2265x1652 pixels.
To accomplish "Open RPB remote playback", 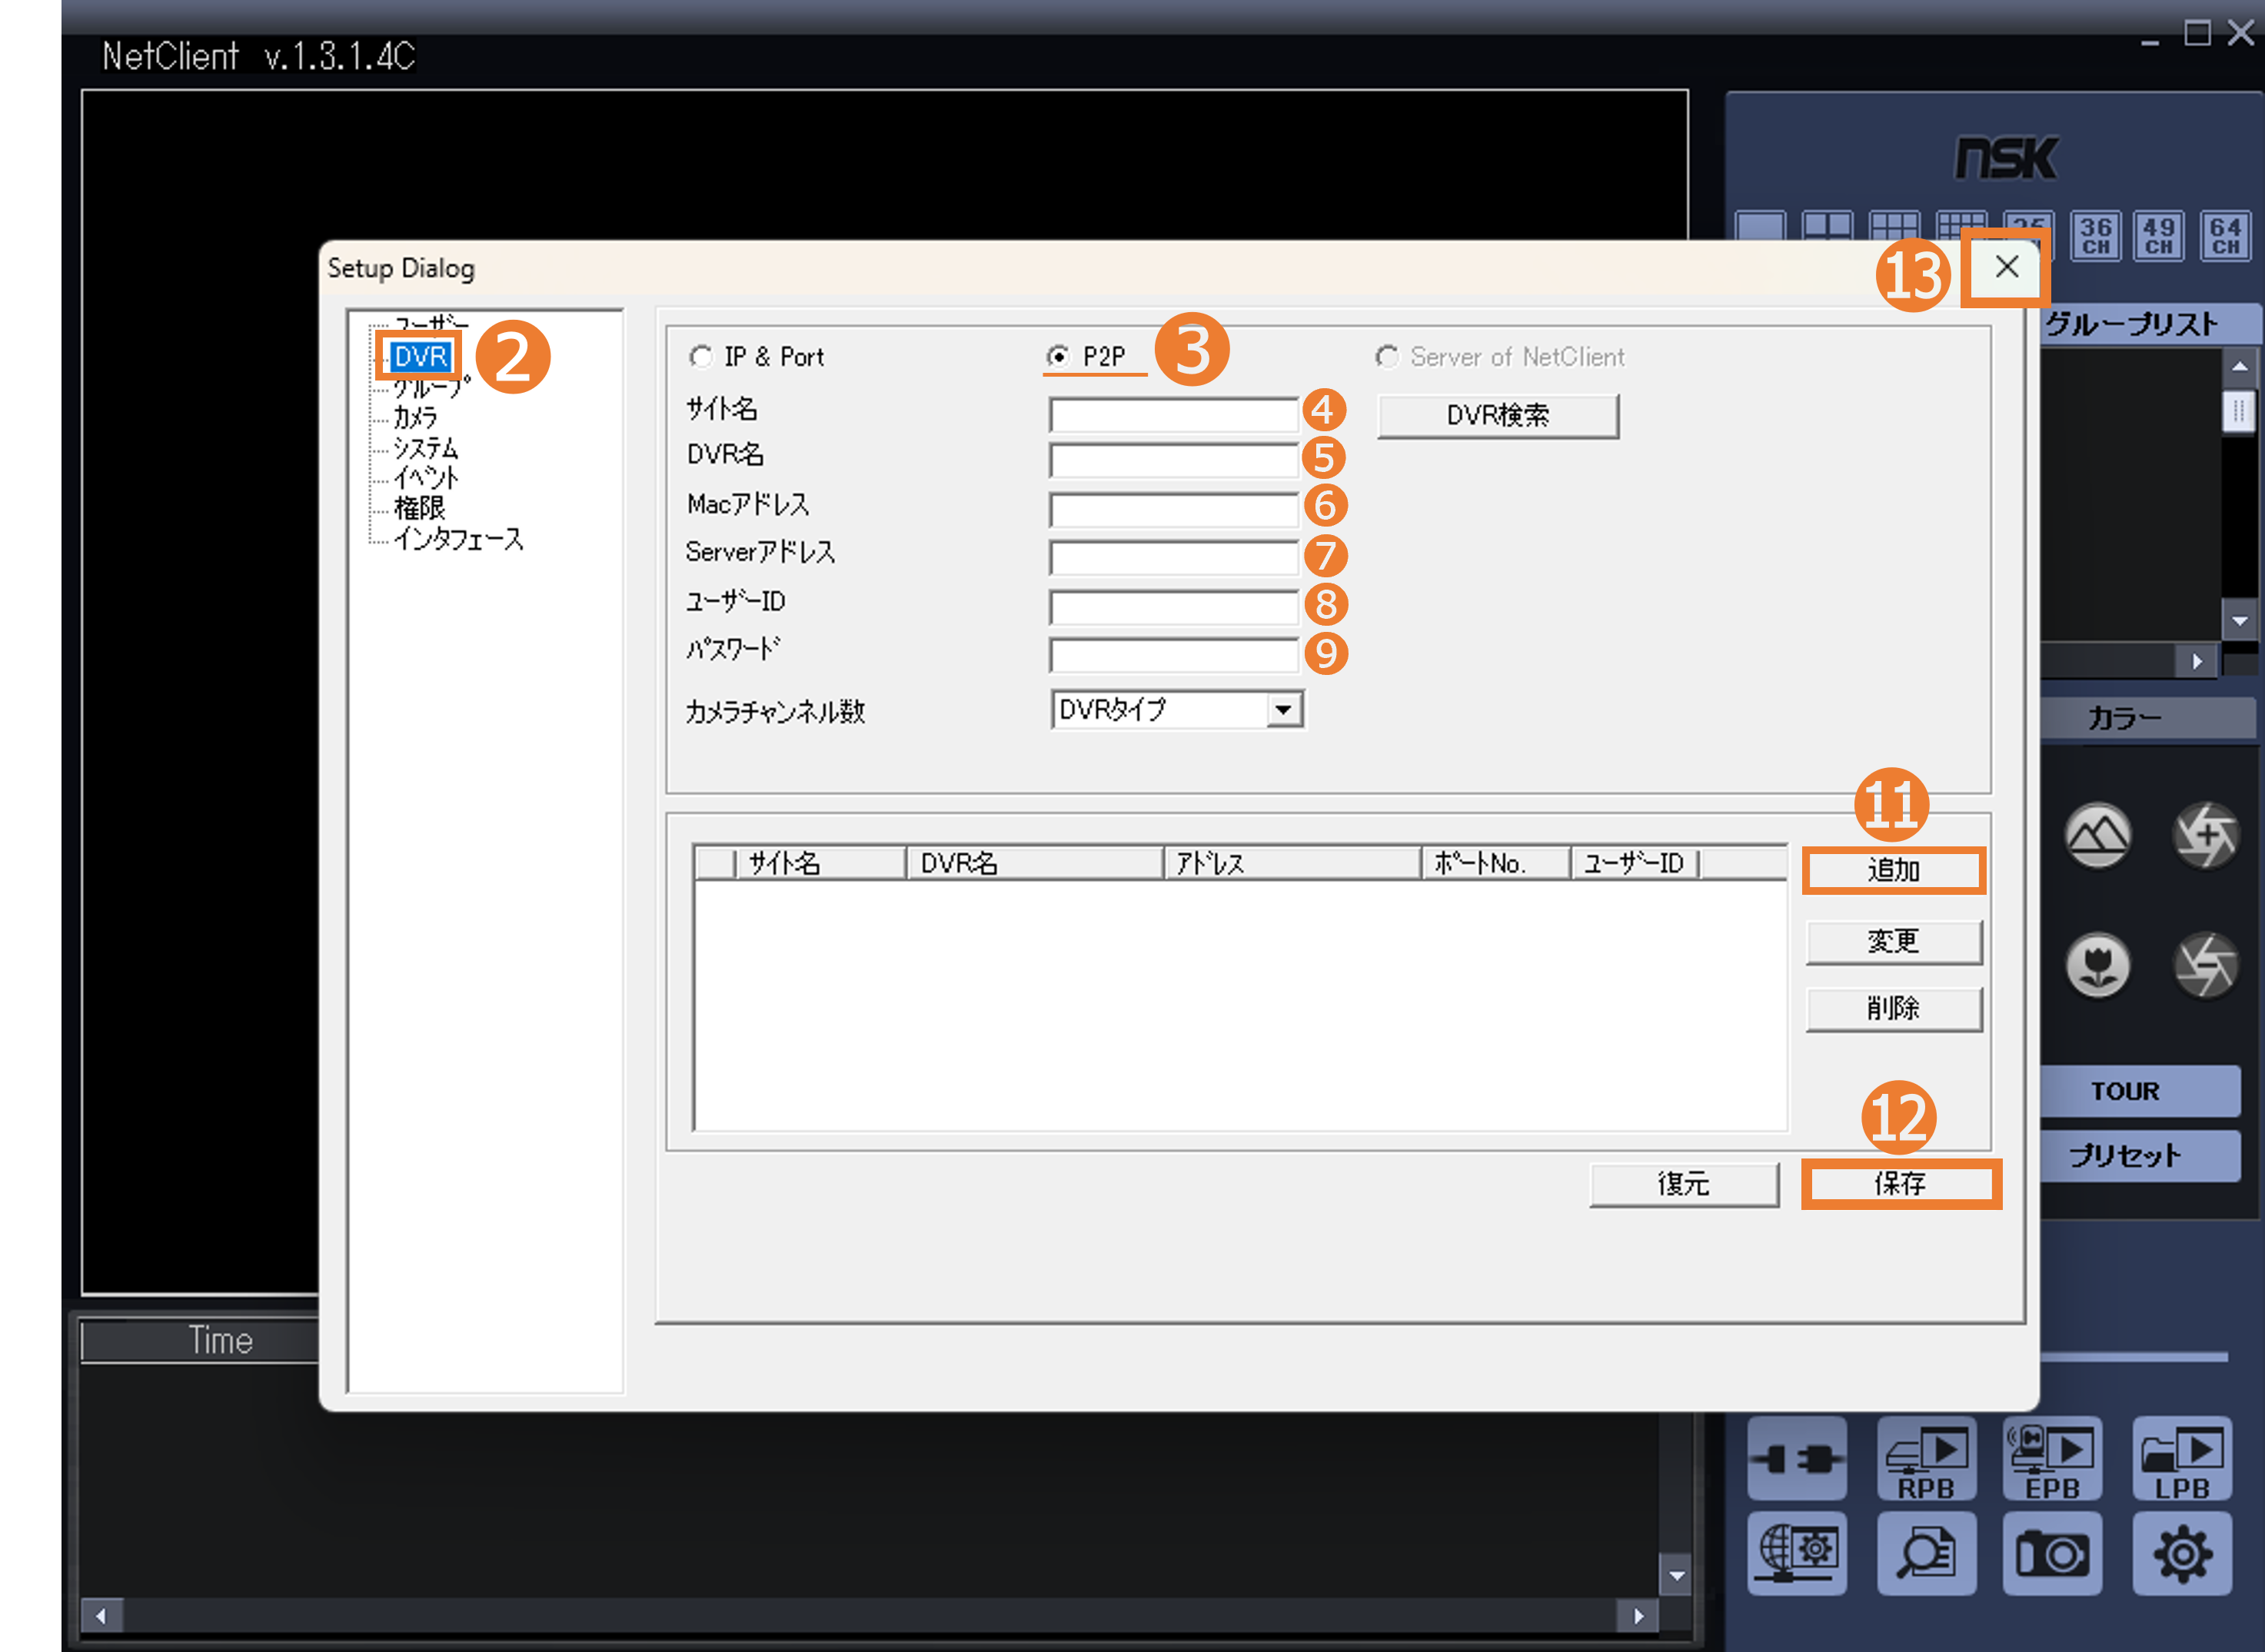I will (x=1926, y=1458).
